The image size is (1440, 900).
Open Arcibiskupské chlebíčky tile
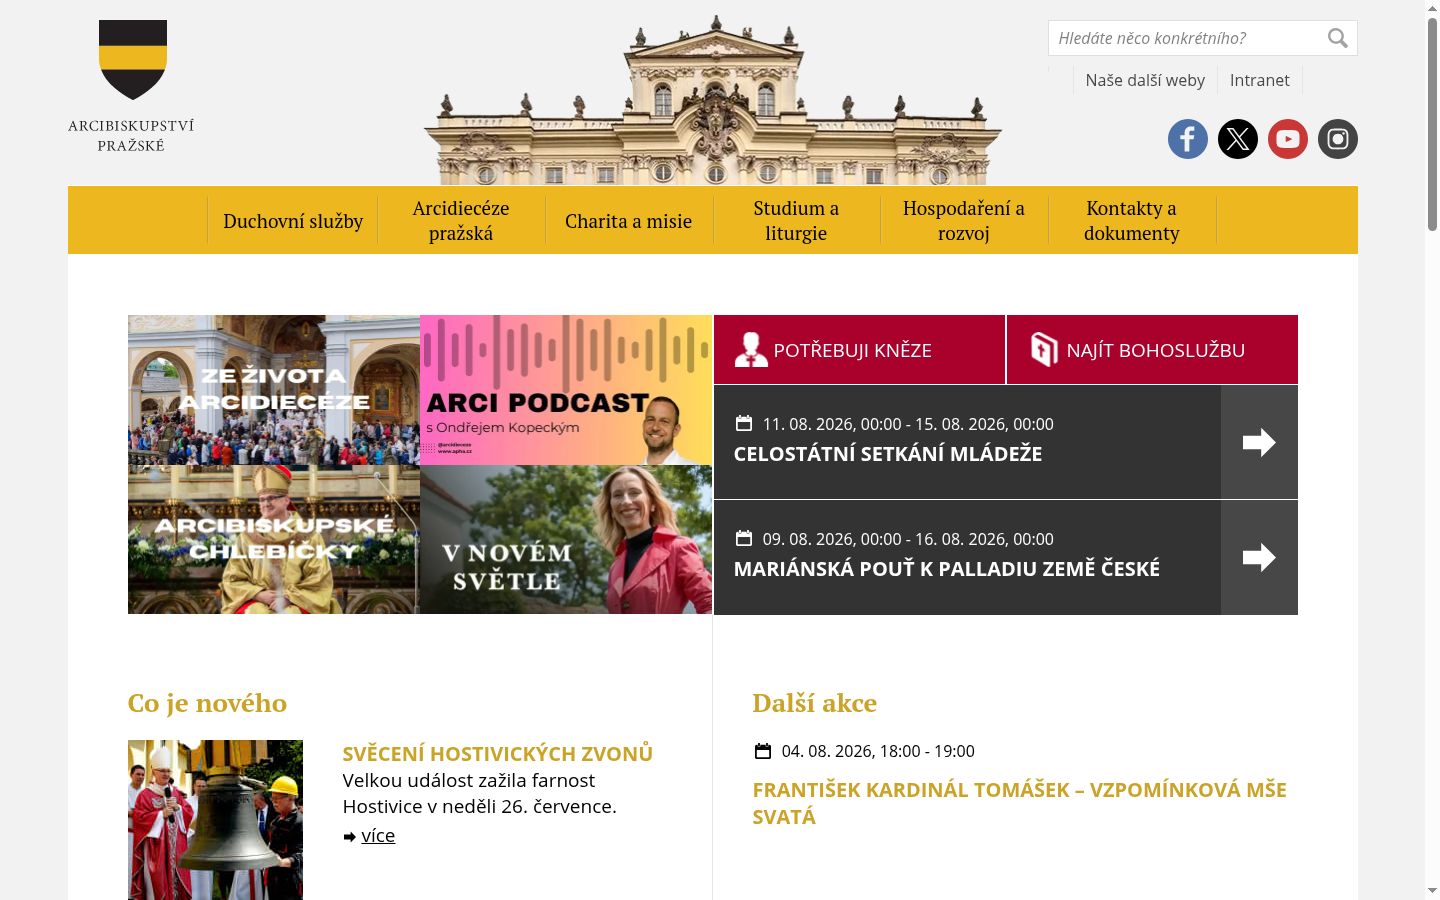[x=274, y=539]
